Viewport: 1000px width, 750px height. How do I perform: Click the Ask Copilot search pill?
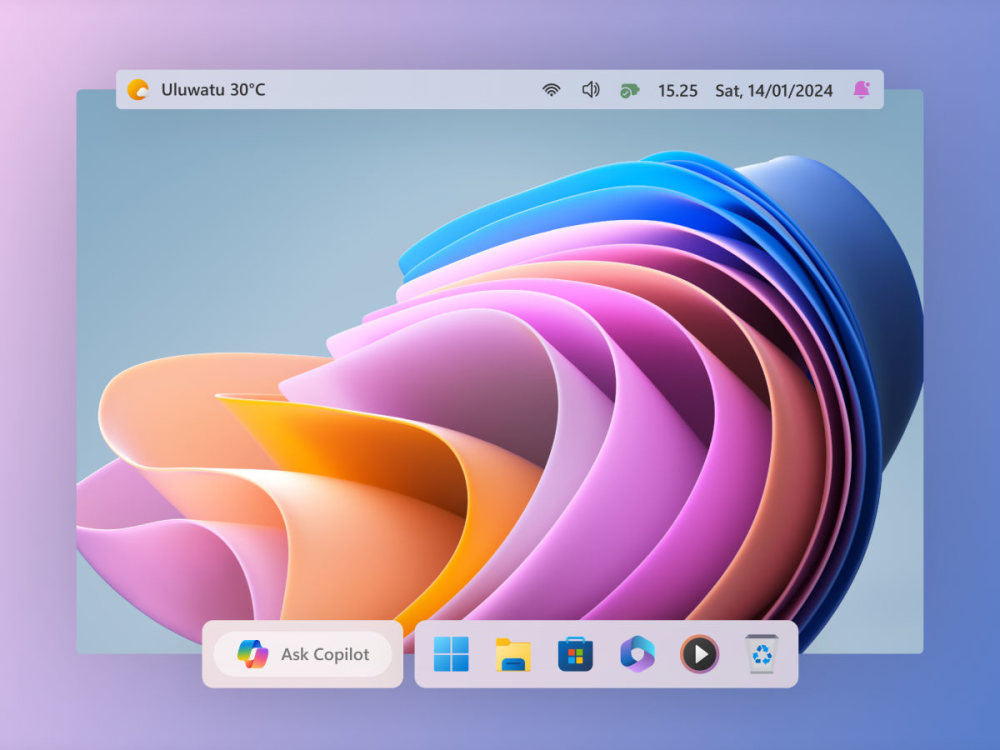[302, 654]
